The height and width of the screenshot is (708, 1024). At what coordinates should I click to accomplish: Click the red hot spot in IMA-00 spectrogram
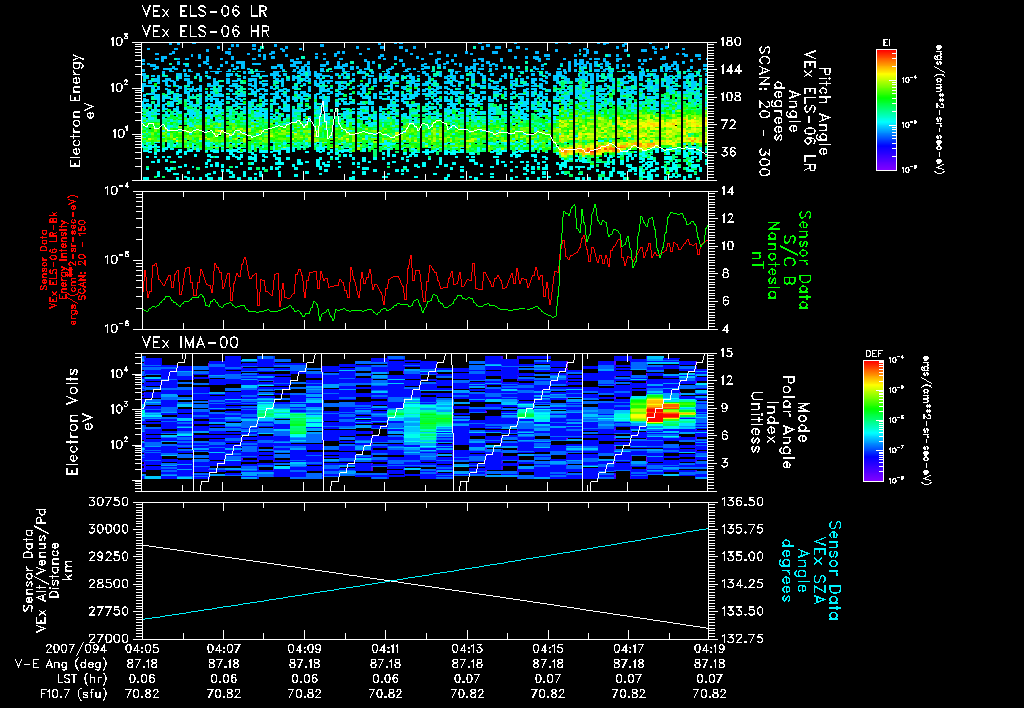click(x=662, y=413)
